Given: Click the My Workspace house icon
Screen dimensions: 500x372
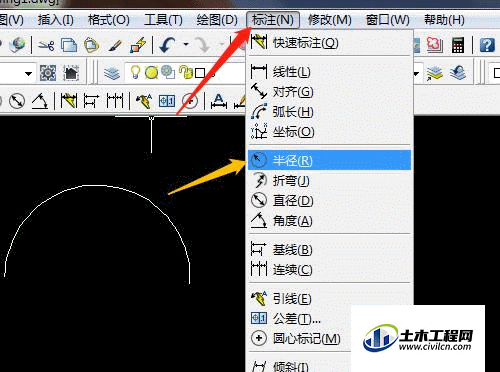Looking at the screenshot, I should point(71,73).
